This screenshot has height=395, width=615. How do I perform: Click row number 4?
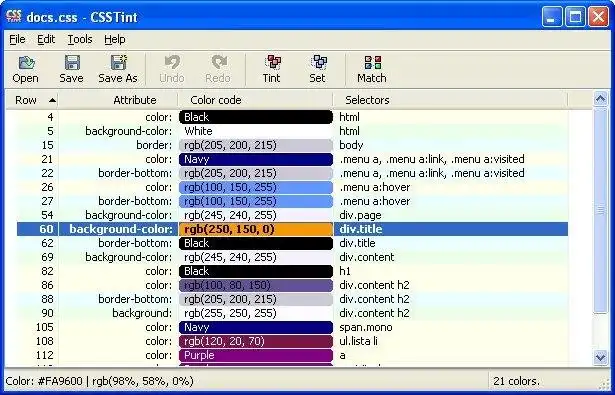click(50, 117)
